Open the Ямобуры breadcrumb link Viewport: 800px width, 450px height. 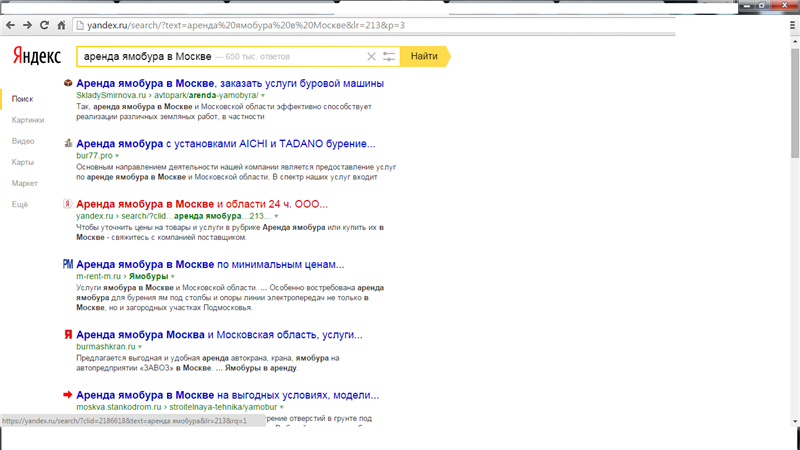[148, 277]
